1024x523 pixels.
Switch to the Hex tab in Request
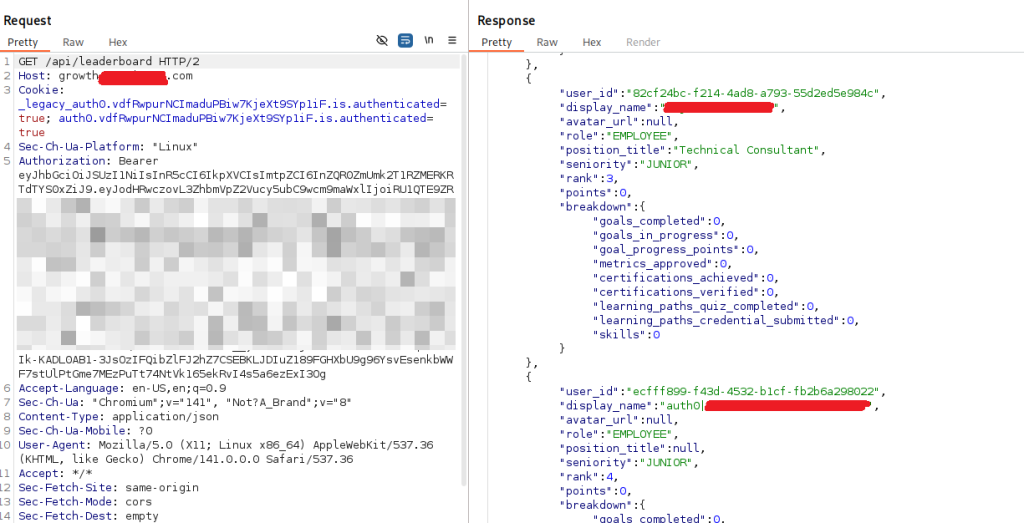coord(118,42)
